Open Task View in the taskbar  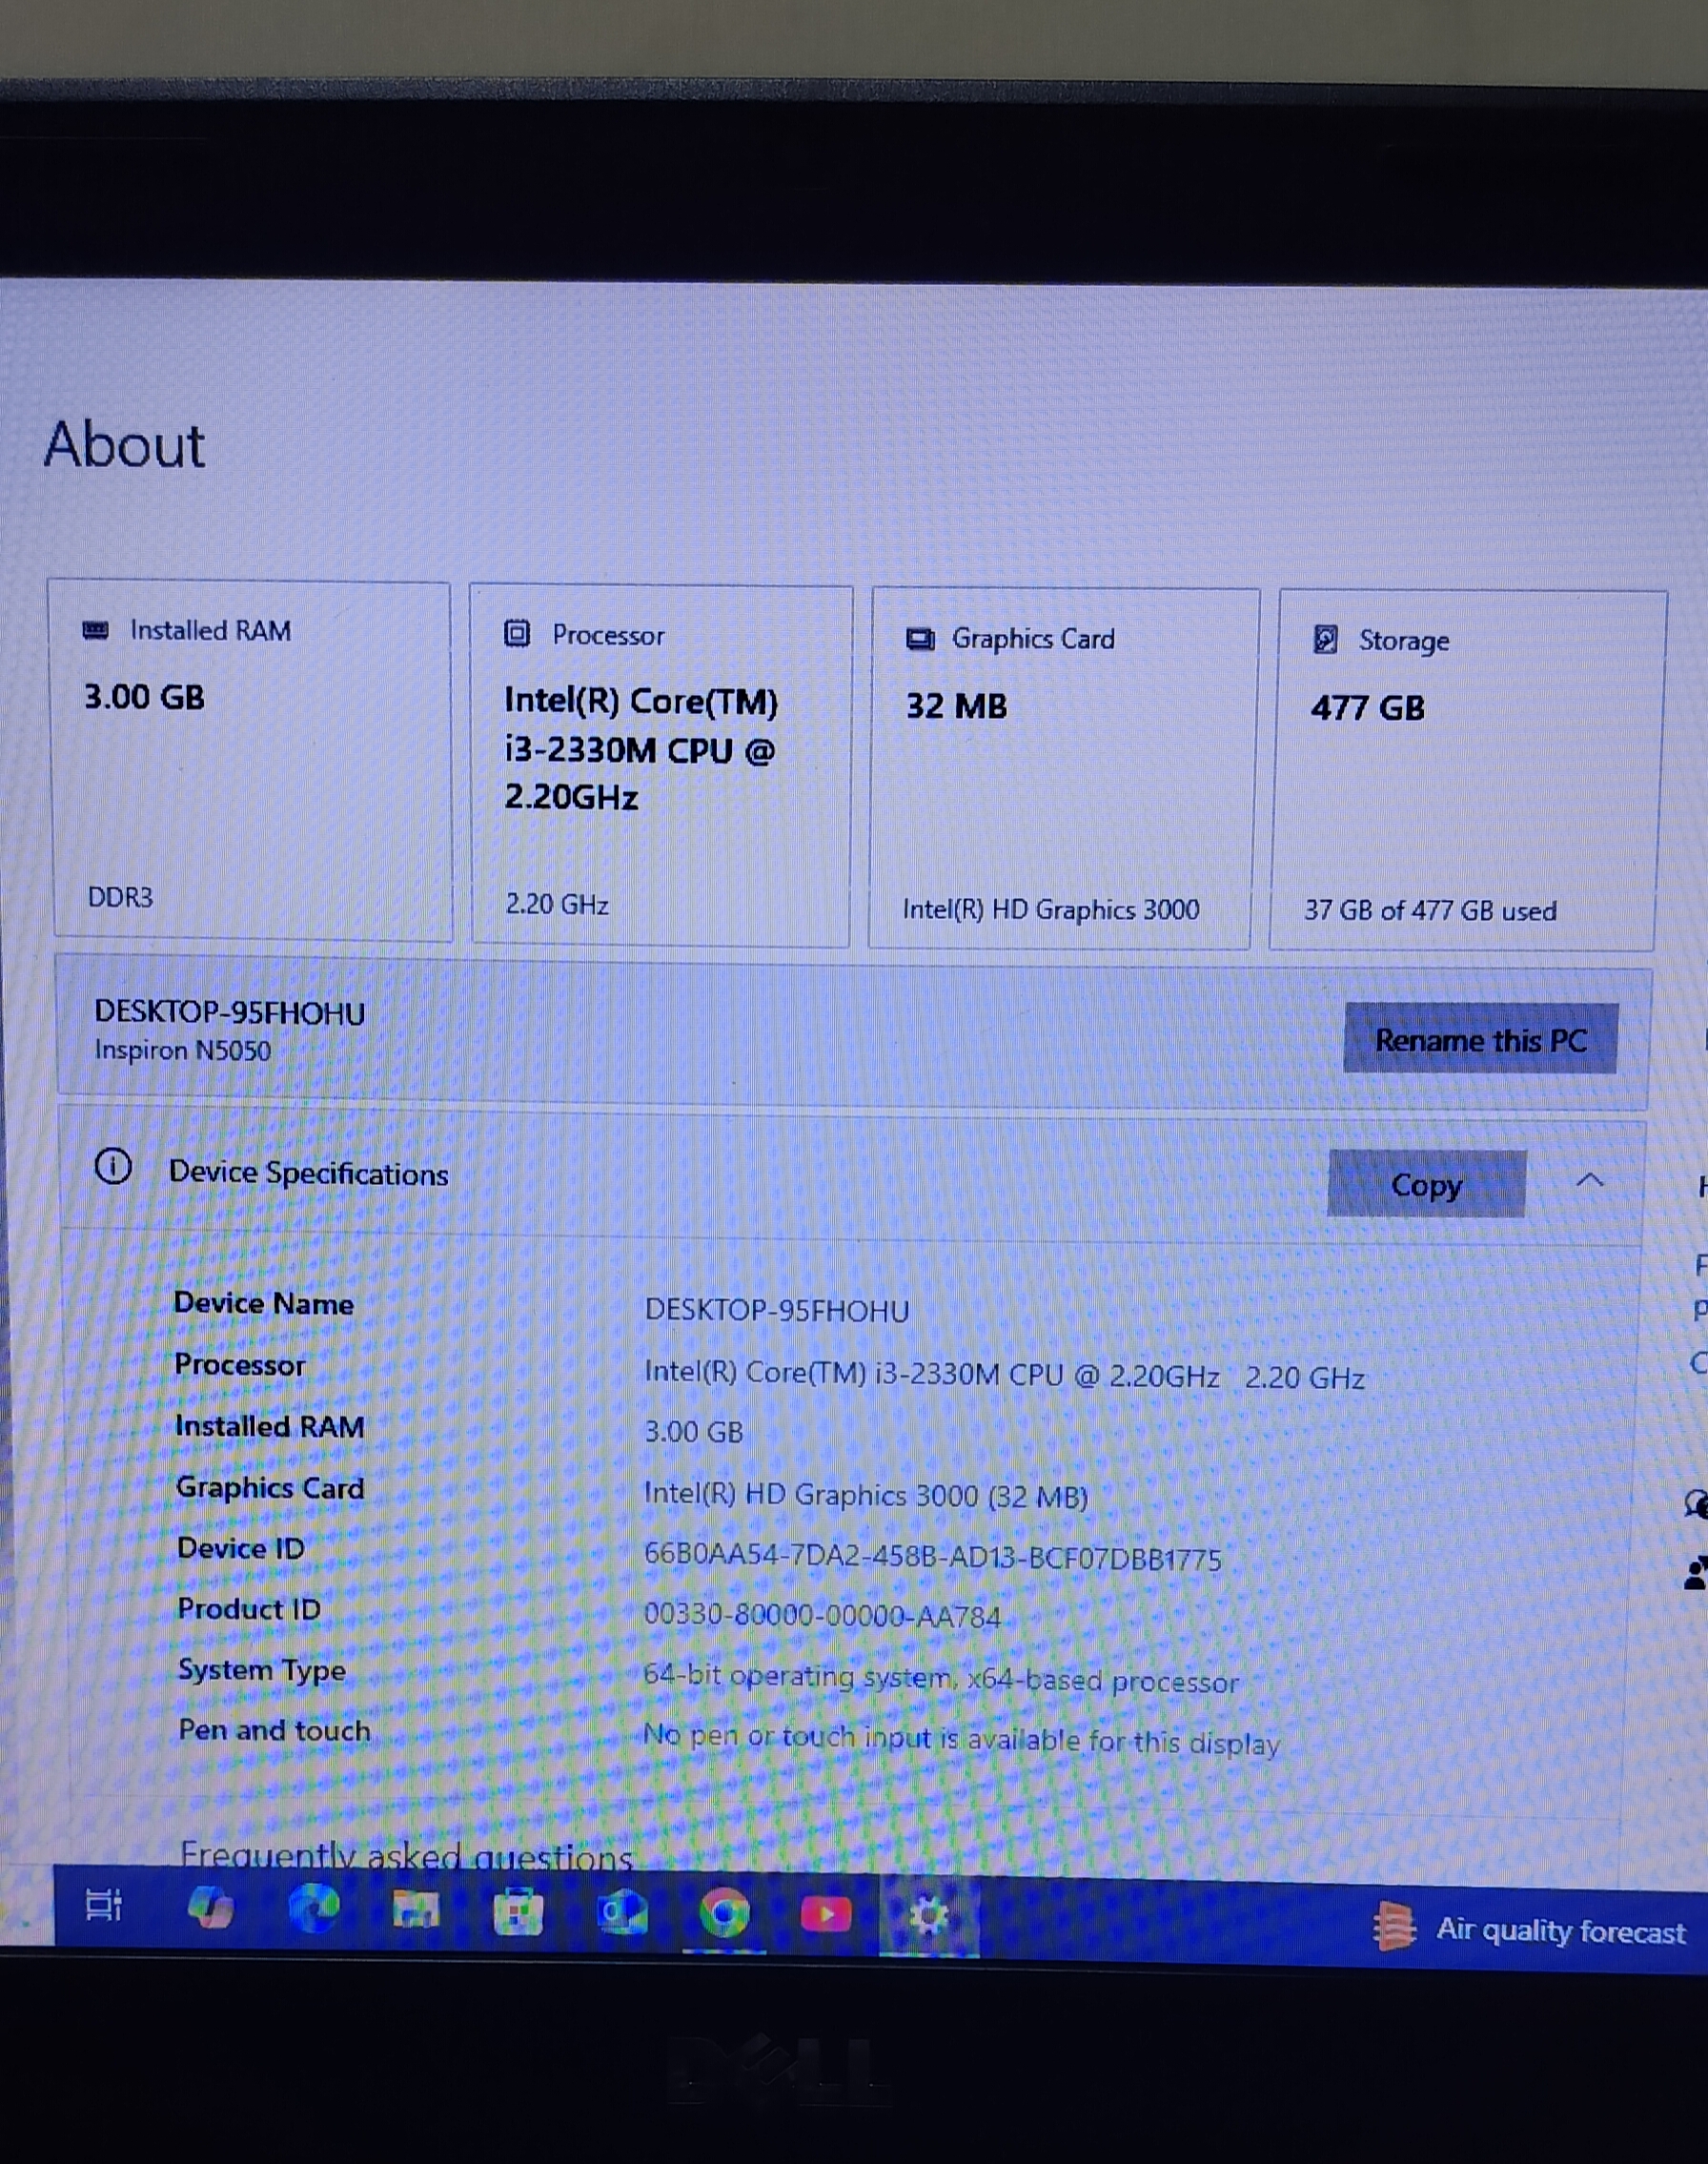click(104, 1905)
